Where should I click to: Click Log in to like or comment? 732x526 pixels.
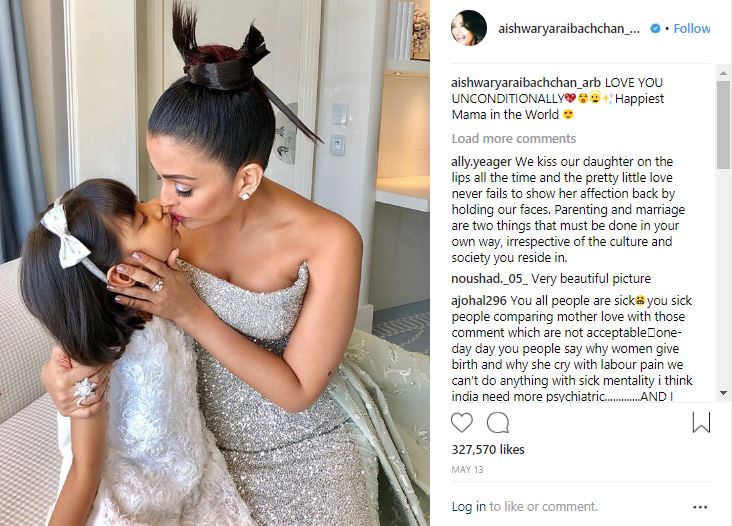469,506
